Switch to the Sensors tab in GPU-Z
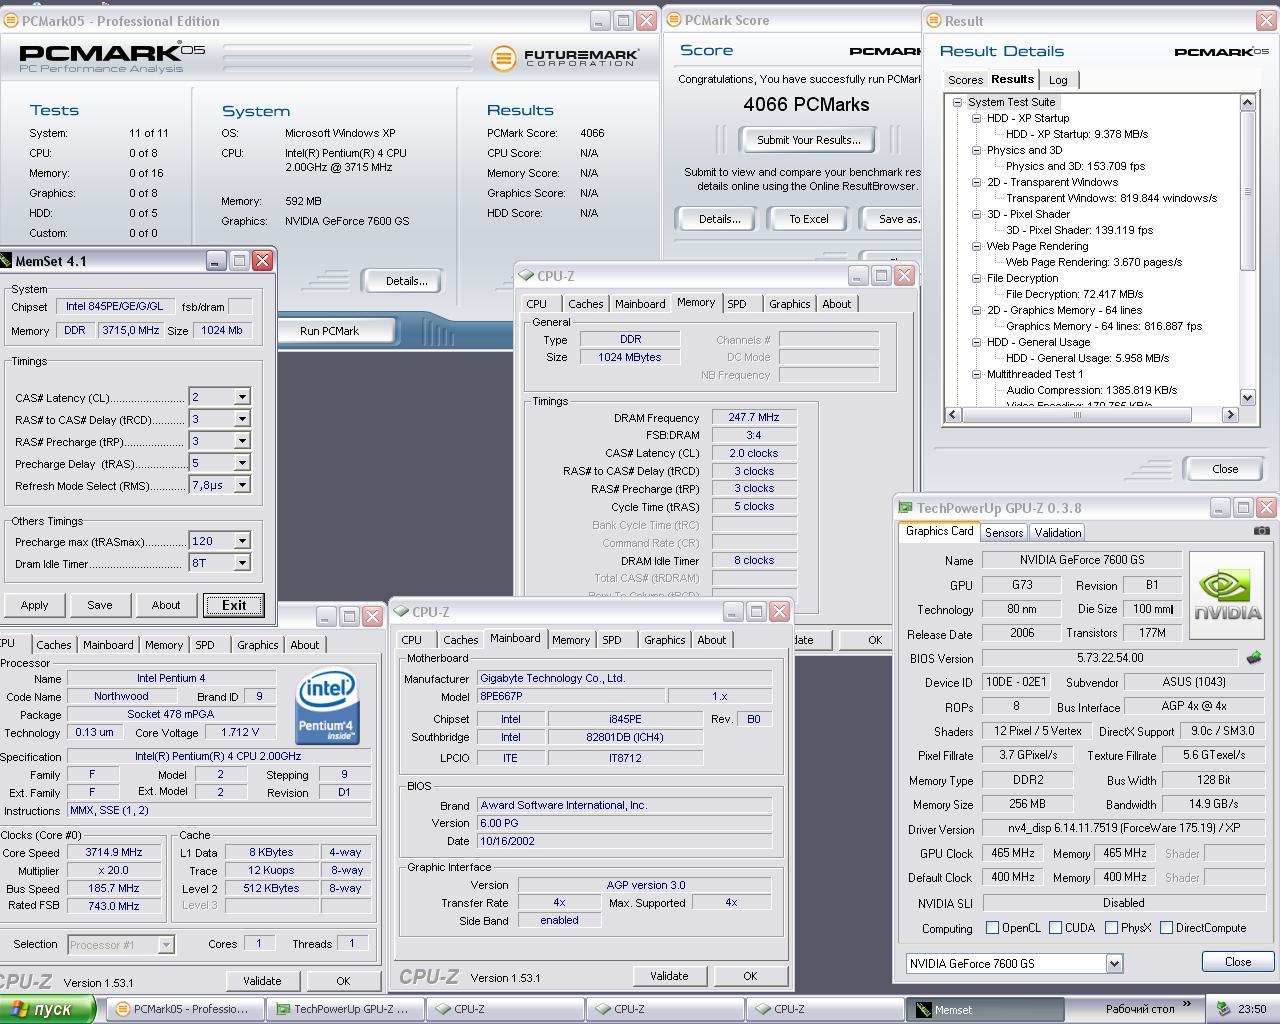 [1003, 533]
